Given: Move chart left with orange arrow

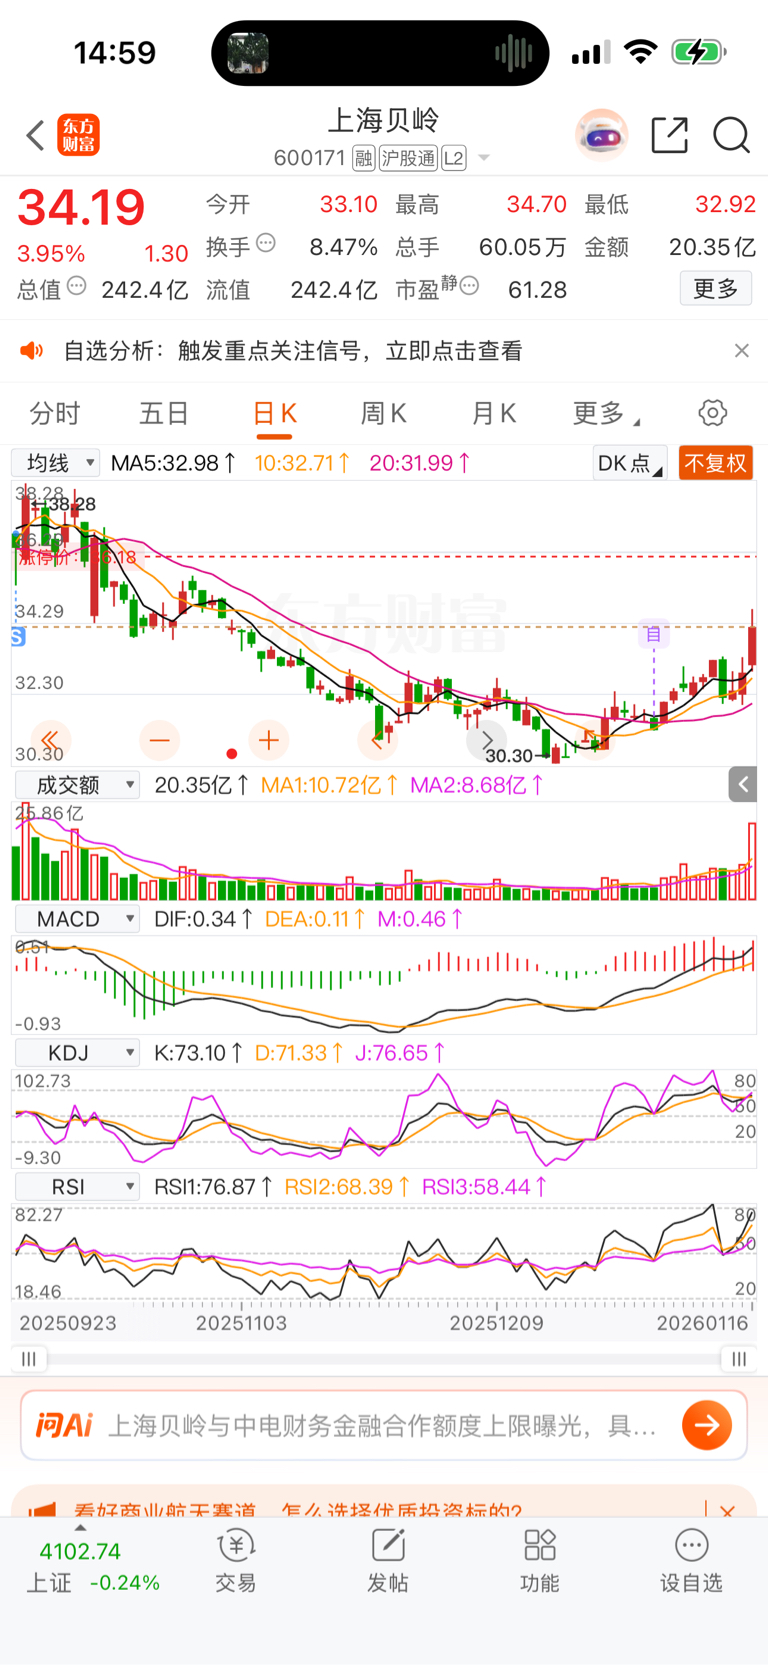Looking at the screenshot, I should point(377,740).
